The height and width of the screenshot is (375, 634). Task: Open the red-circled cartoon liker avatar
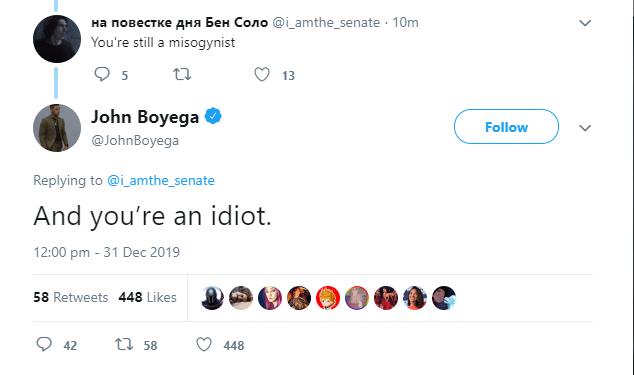click(x=328, y=298)
